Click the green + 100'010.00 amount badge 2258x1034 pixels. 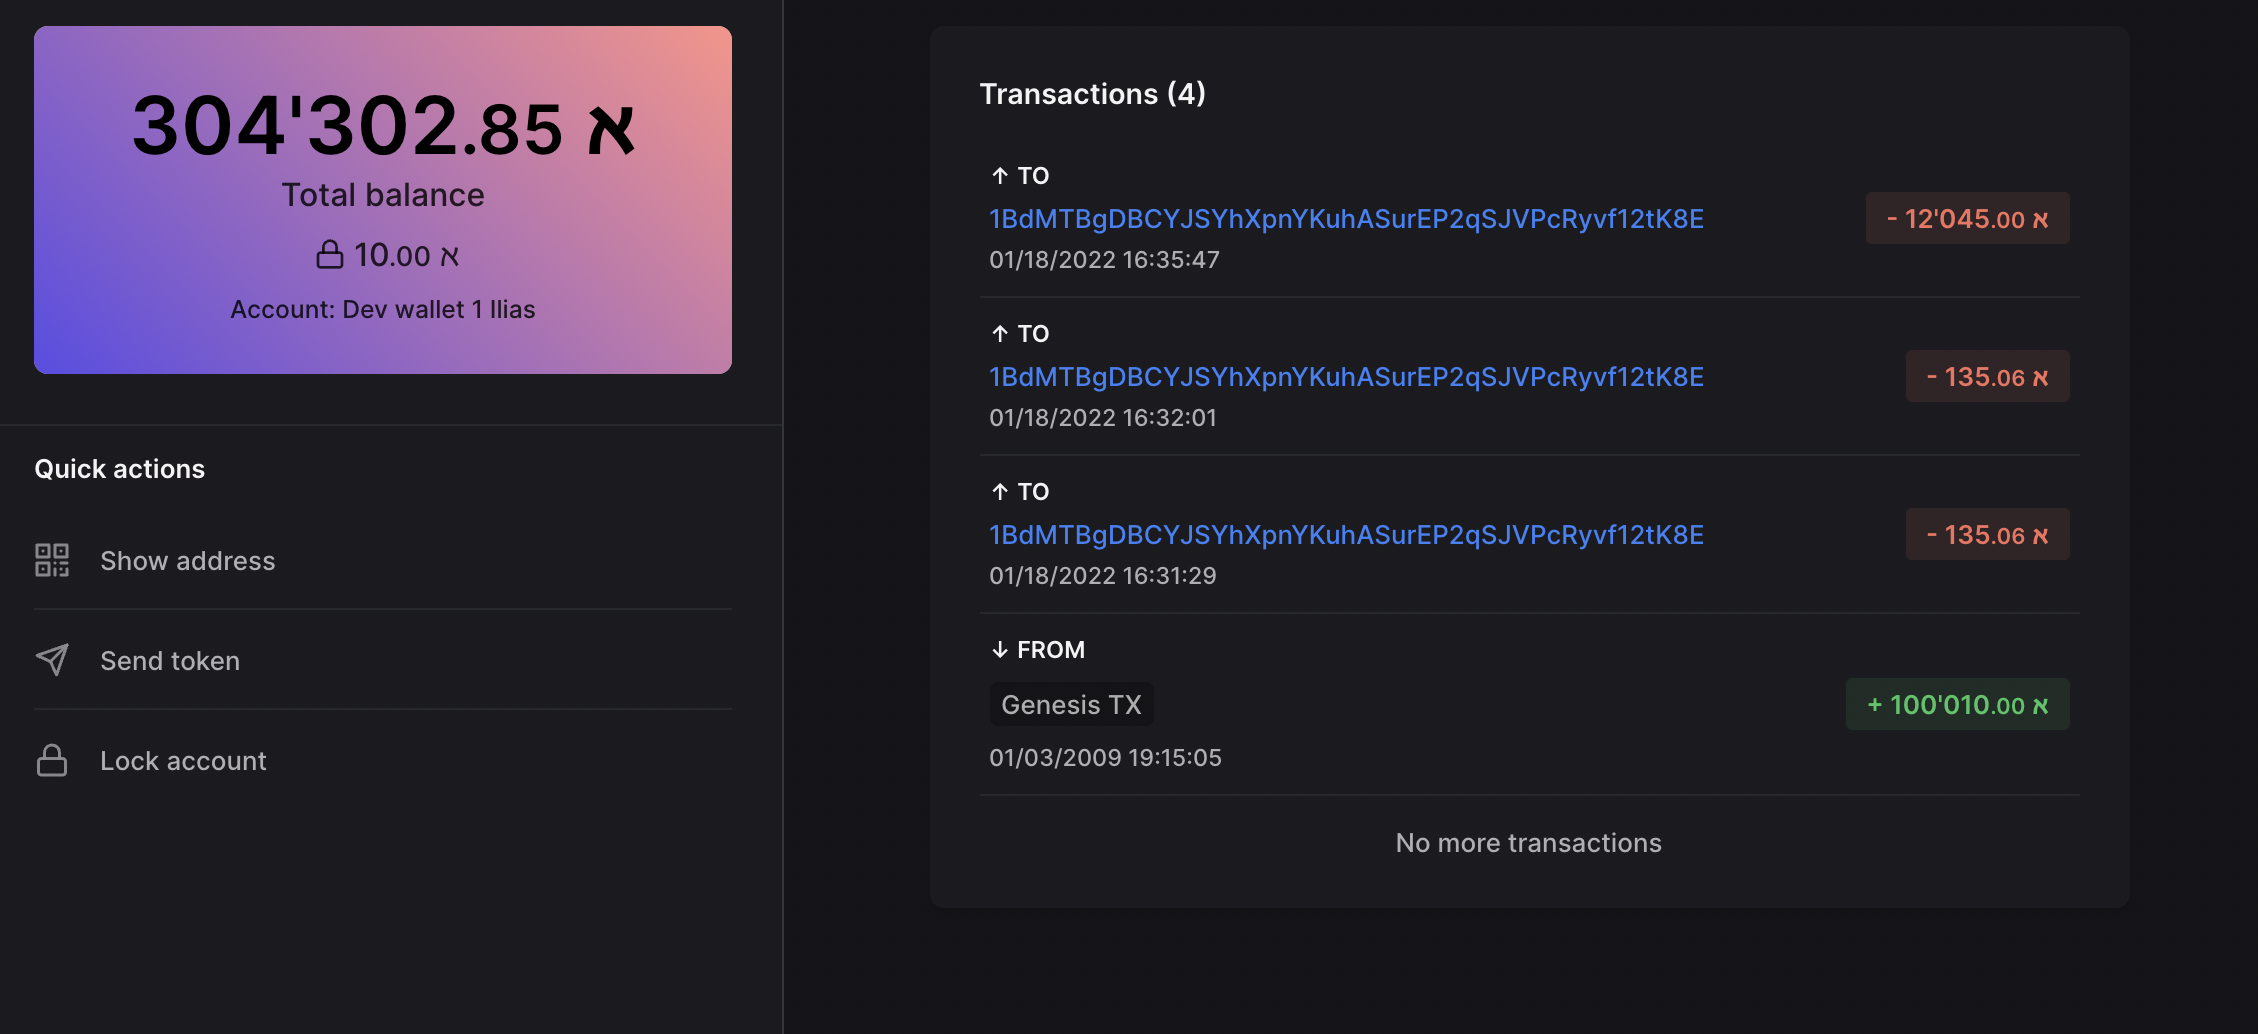click(x=1957, y=704)
